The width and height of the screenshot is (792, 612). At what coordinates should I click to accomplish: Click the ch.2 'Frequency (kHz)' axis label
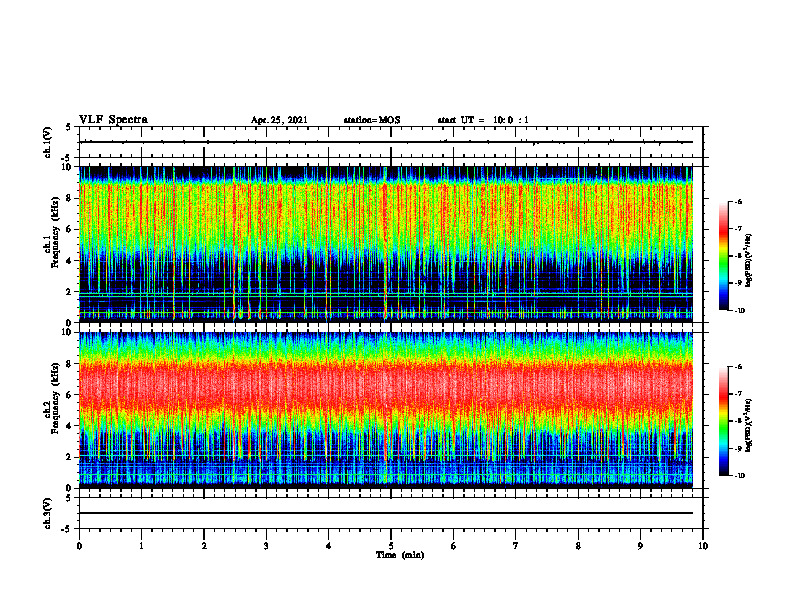coord(55,398)
